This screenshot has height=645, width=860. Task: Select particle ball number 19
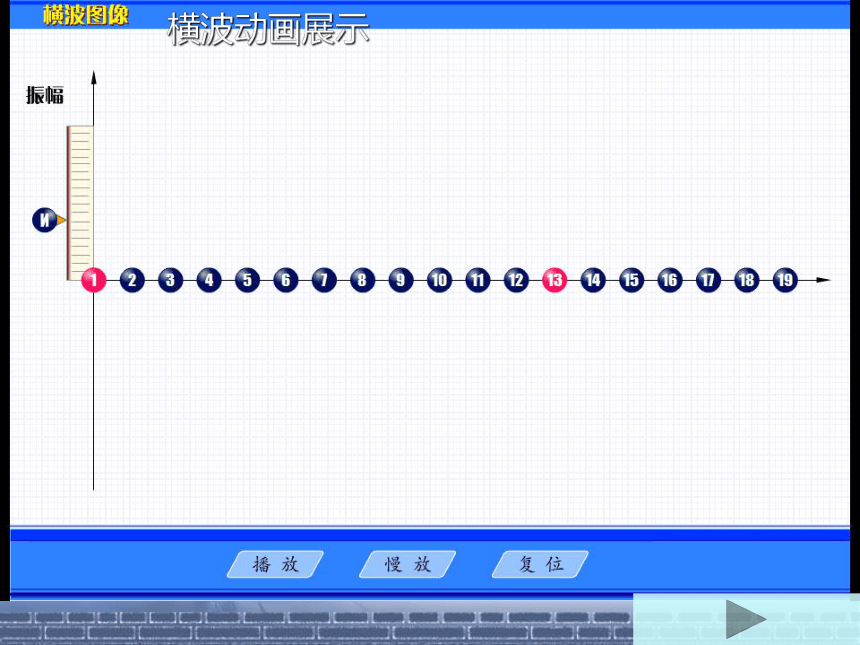[785, 280]
